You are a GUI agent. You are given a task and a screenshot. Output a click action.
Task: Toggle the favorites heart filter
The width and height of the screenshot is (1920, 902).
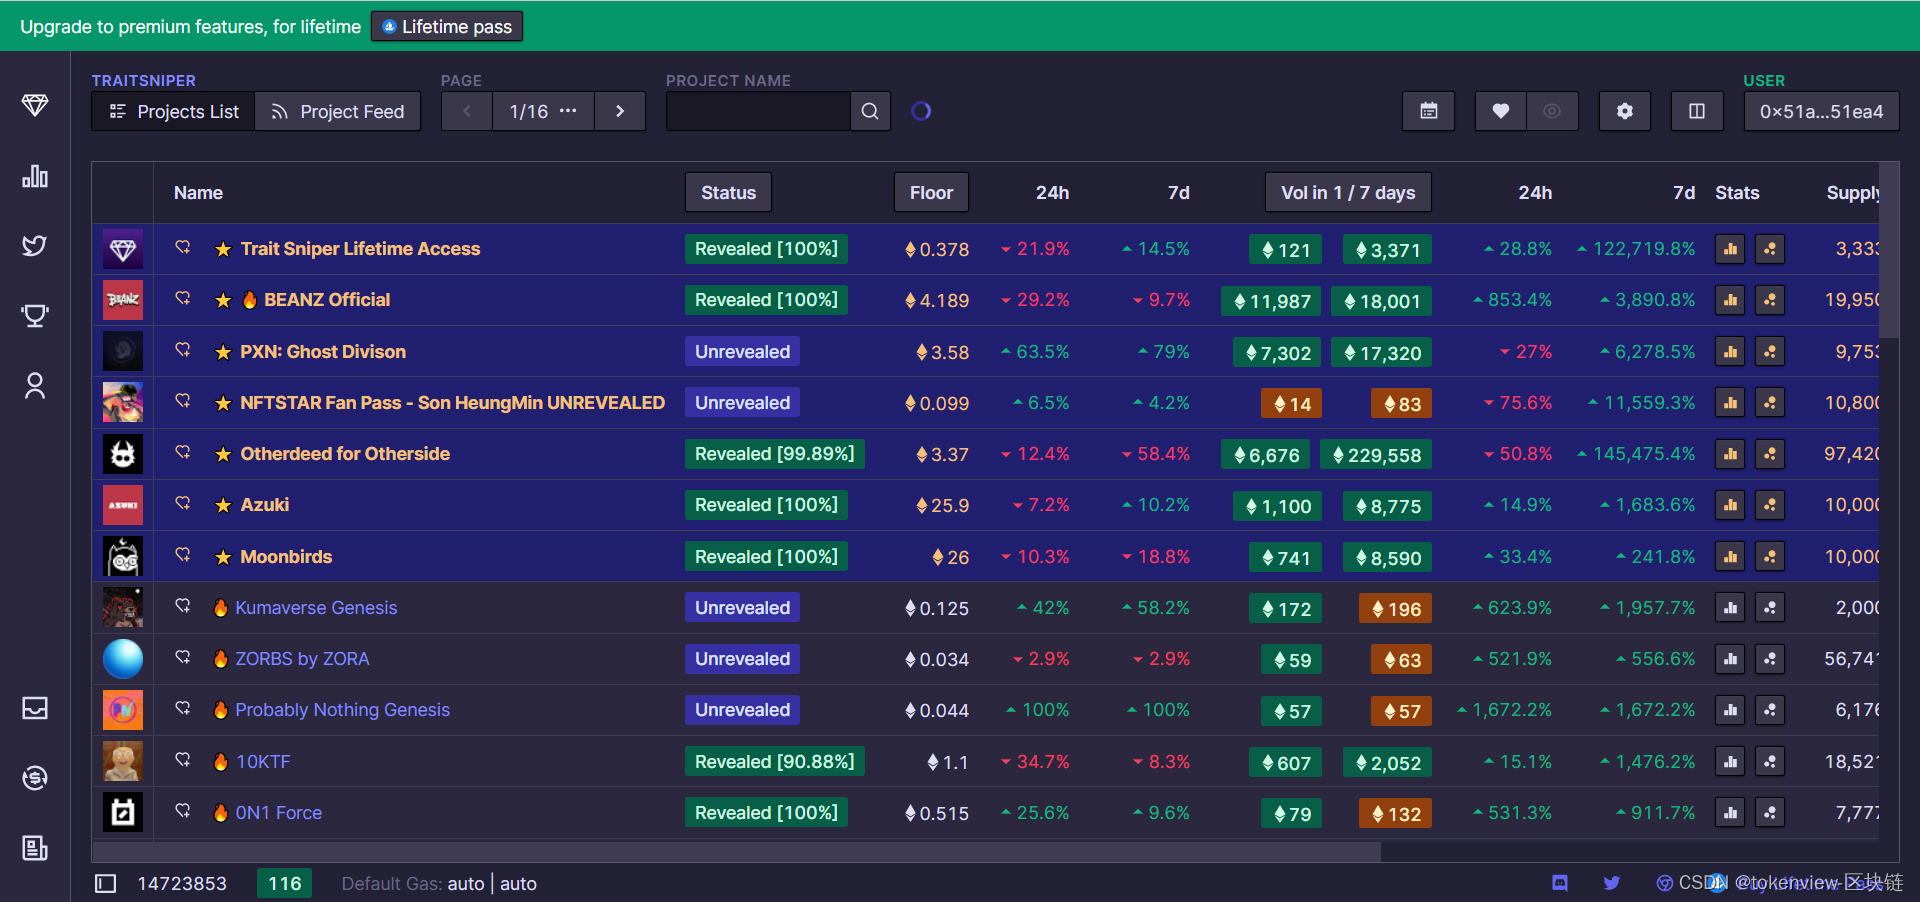click(1501, 111)
